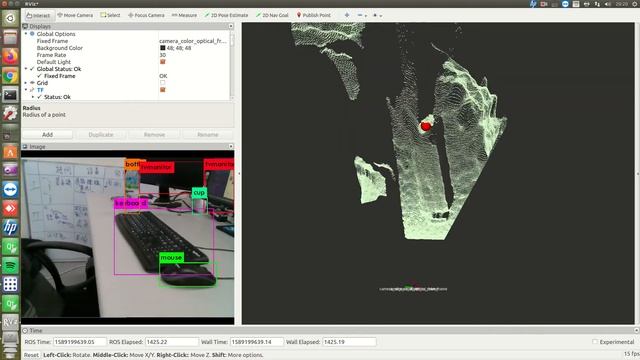This screenshot has height=360, width=640.
Task: Click the plus add-tool icon in toolbar
Action: [x=347, y=15]
